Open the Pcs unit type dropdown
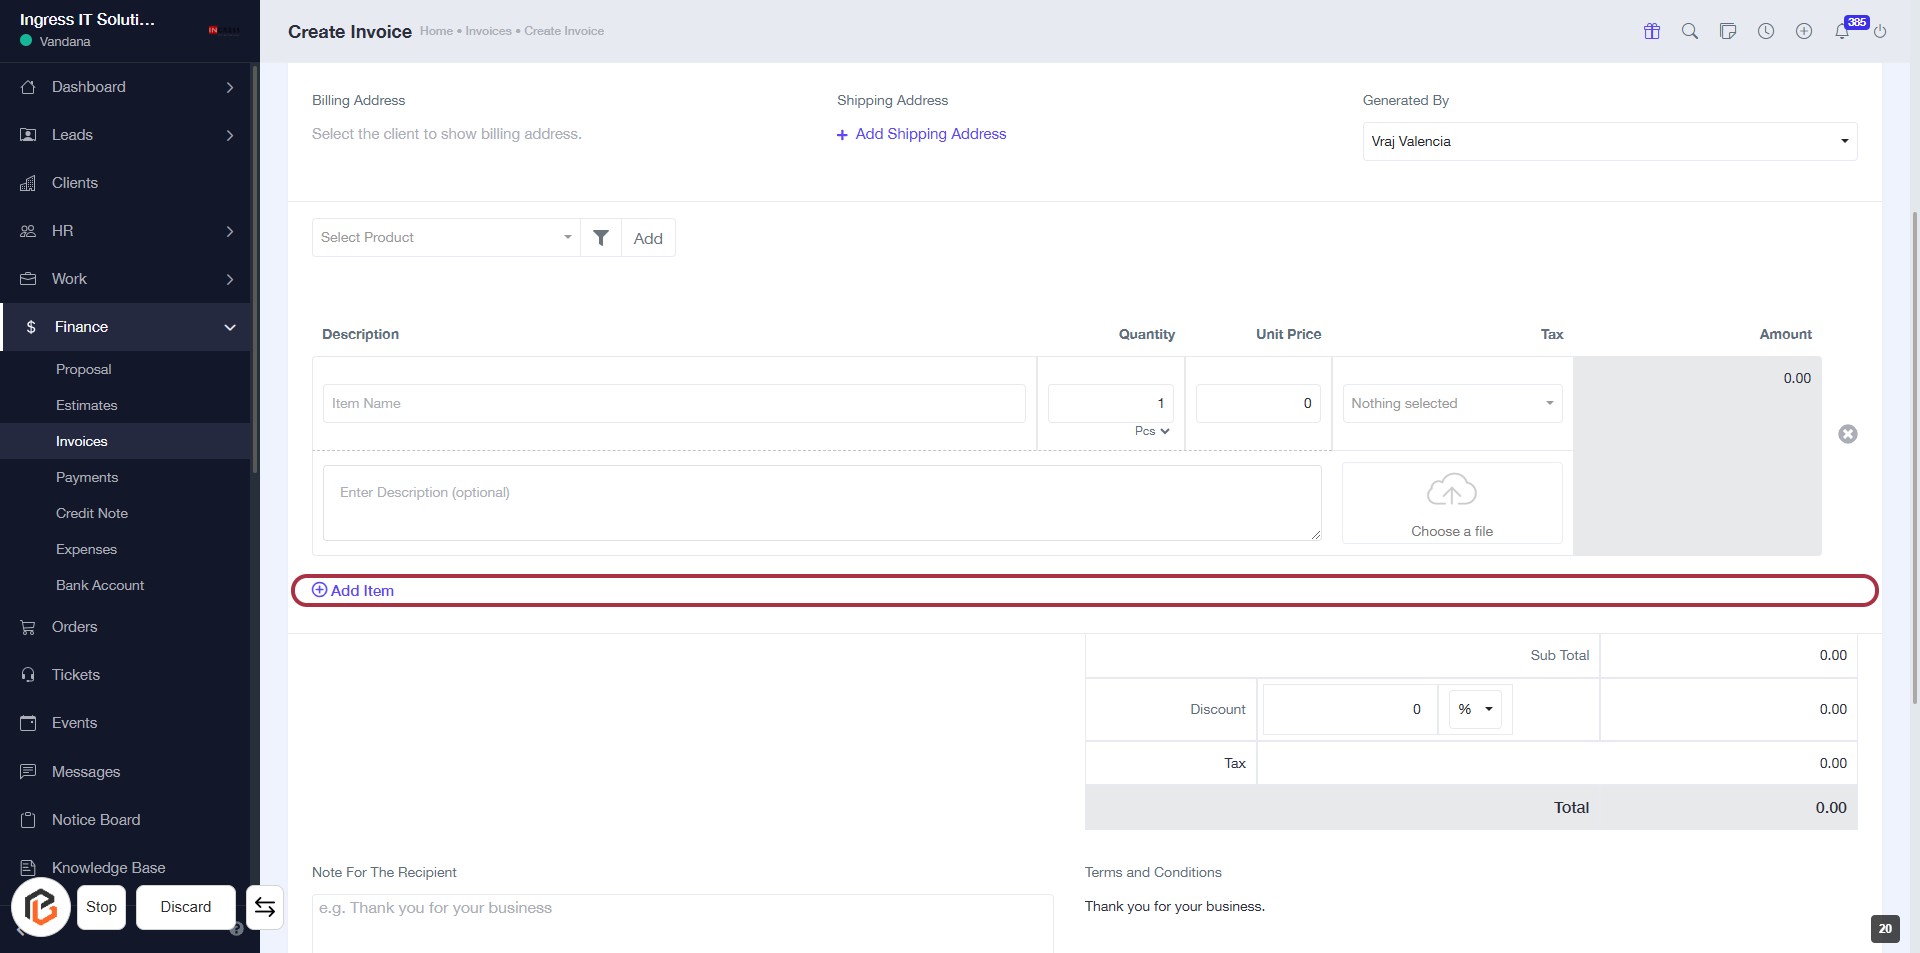 point(1152,431)
